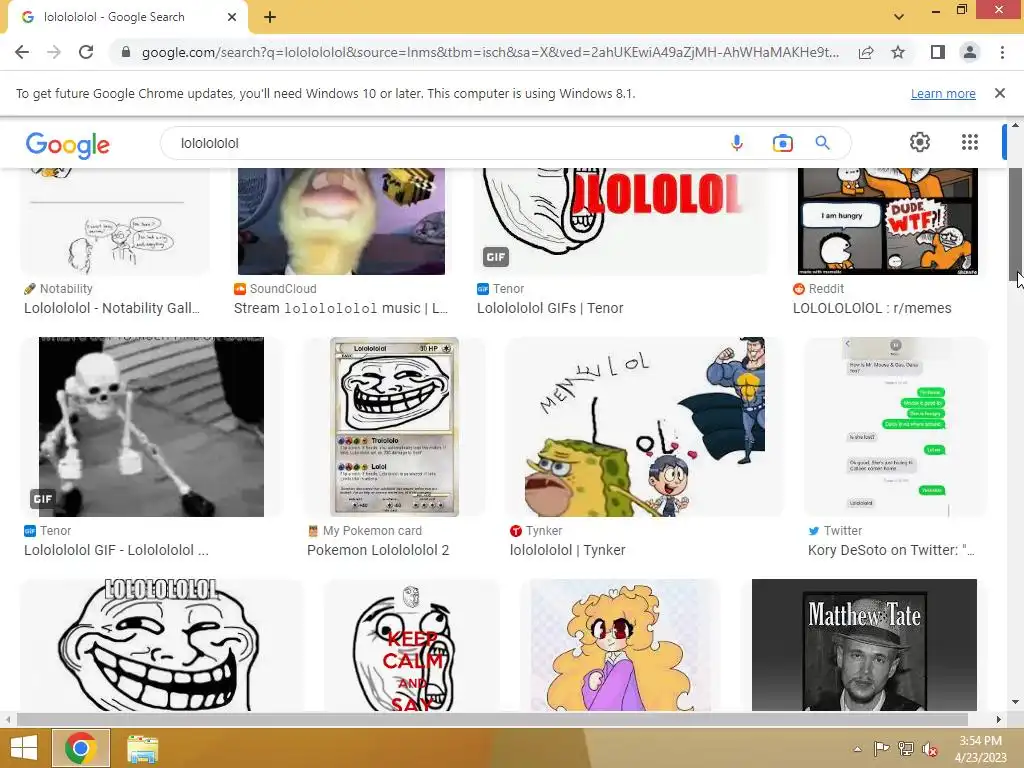Dismiss the Chrome update notification bar
Viewport: 1024px width, 768px height.
1000,93
